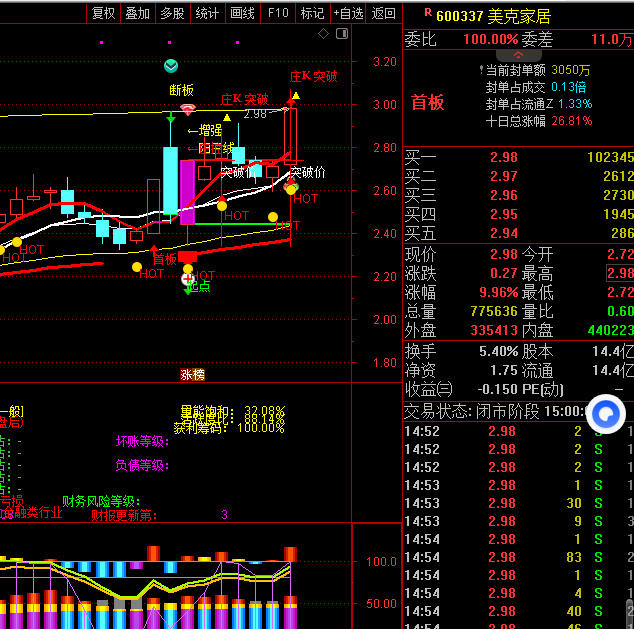Click the magenta candlestick bar on the chart
The width and height of the screenshot is (634, 629).
click(x=187, y=191)
